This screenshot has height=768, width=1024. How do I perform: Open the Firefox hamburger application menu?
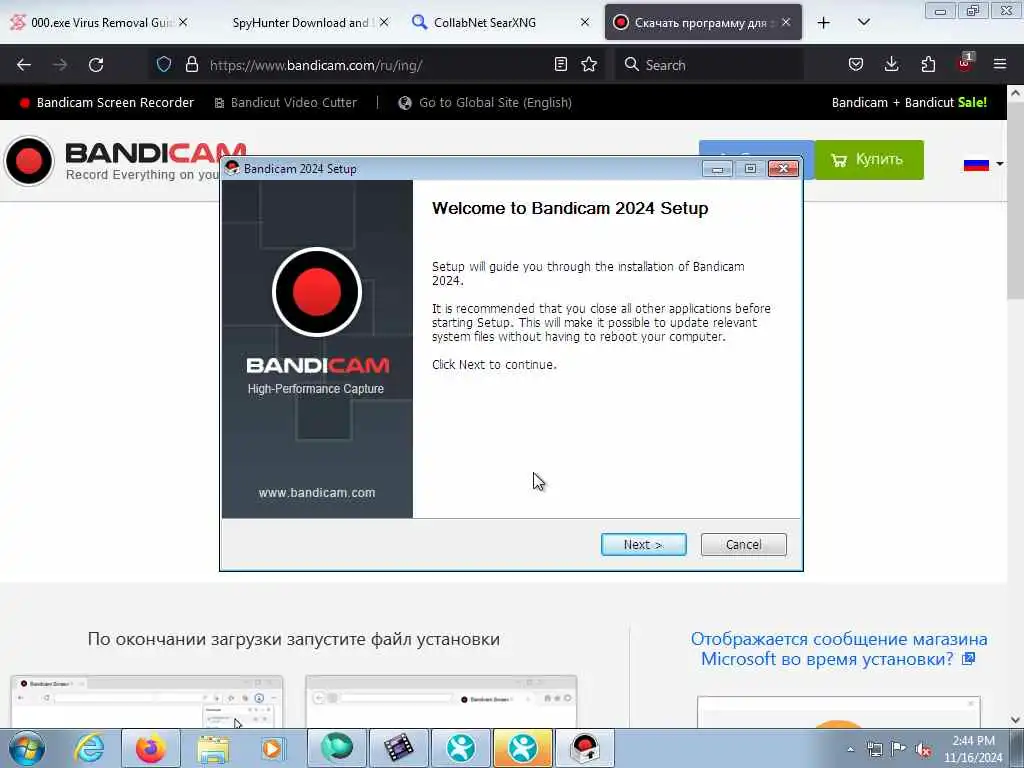(1000, 65)
